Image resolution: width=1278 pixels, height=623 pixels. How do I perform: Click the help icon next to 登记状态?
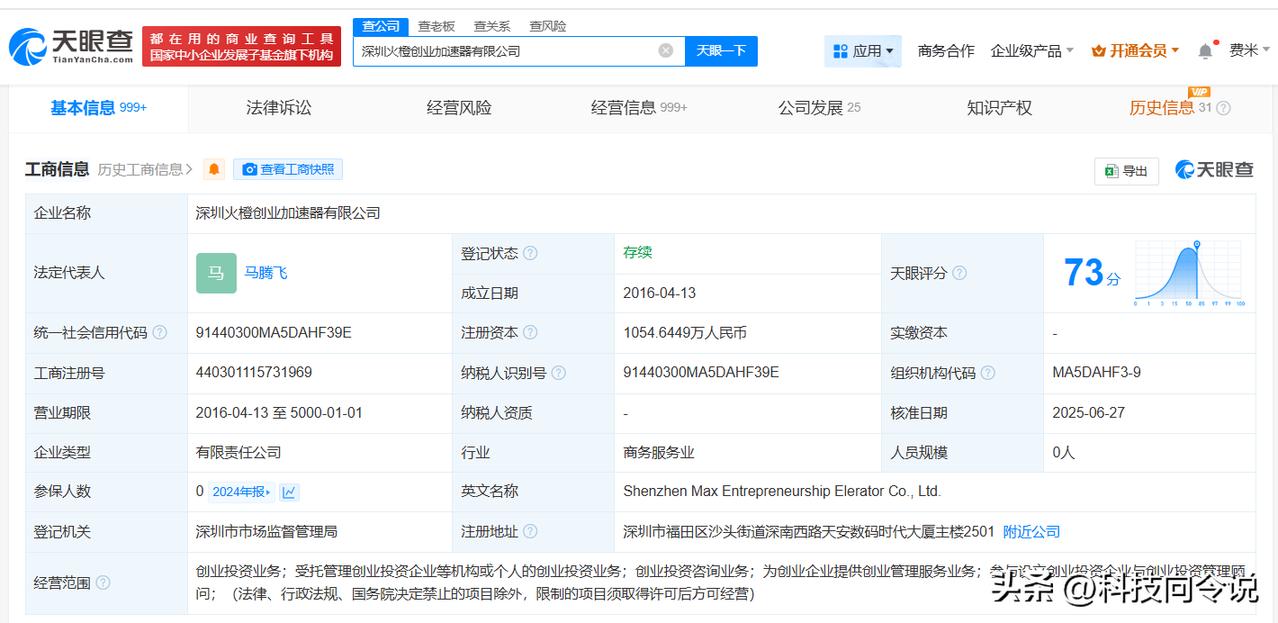pyautogui.click(x=530, y=253)
